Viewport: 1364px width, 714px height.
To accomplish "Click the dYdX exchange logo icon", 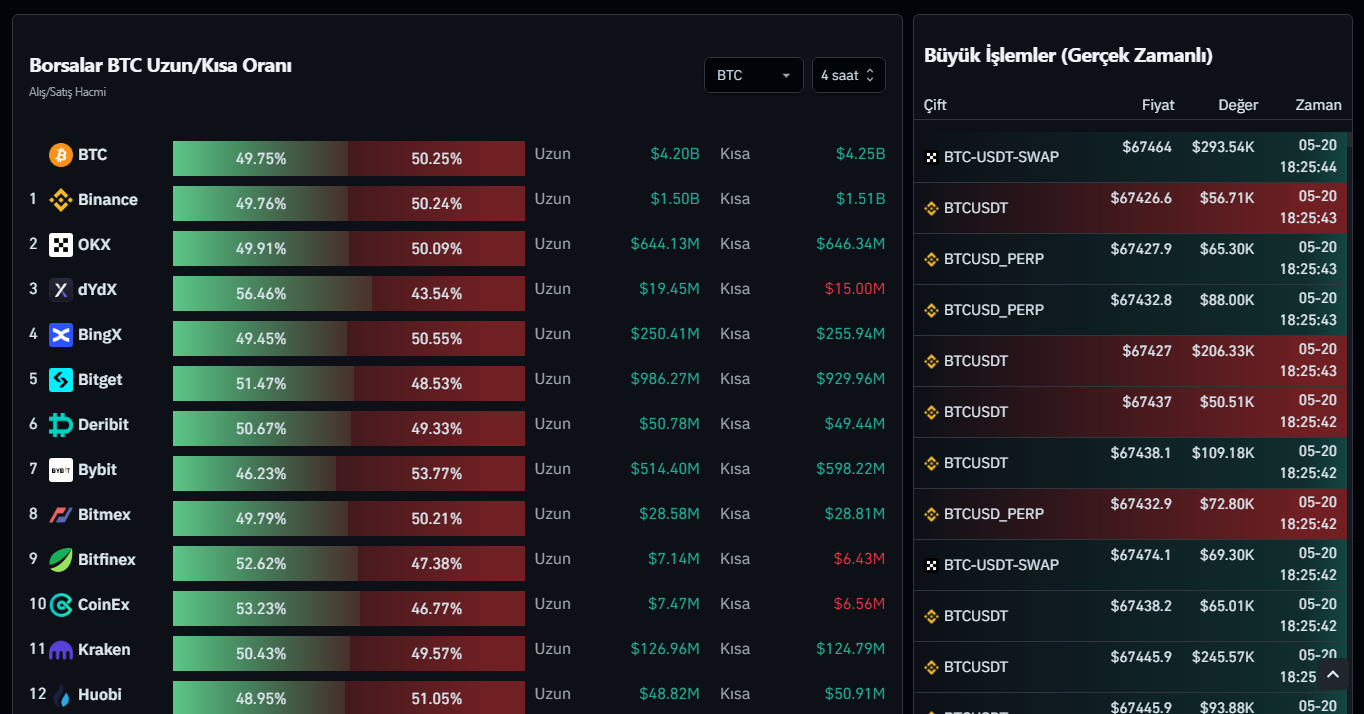I will [61, 290].
